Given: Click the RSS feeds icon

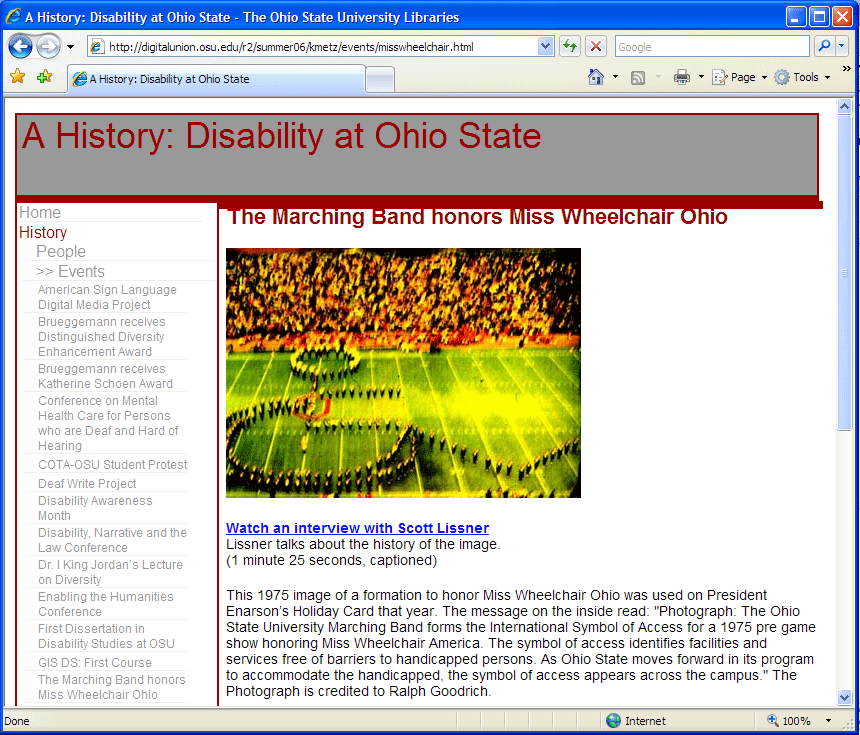Looking at the screenshot, I should click(638, 78).
